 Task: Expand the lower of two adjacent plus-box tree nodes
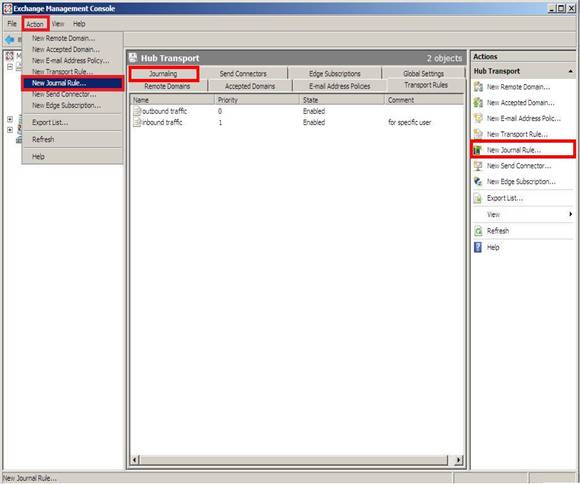[10, 130]
